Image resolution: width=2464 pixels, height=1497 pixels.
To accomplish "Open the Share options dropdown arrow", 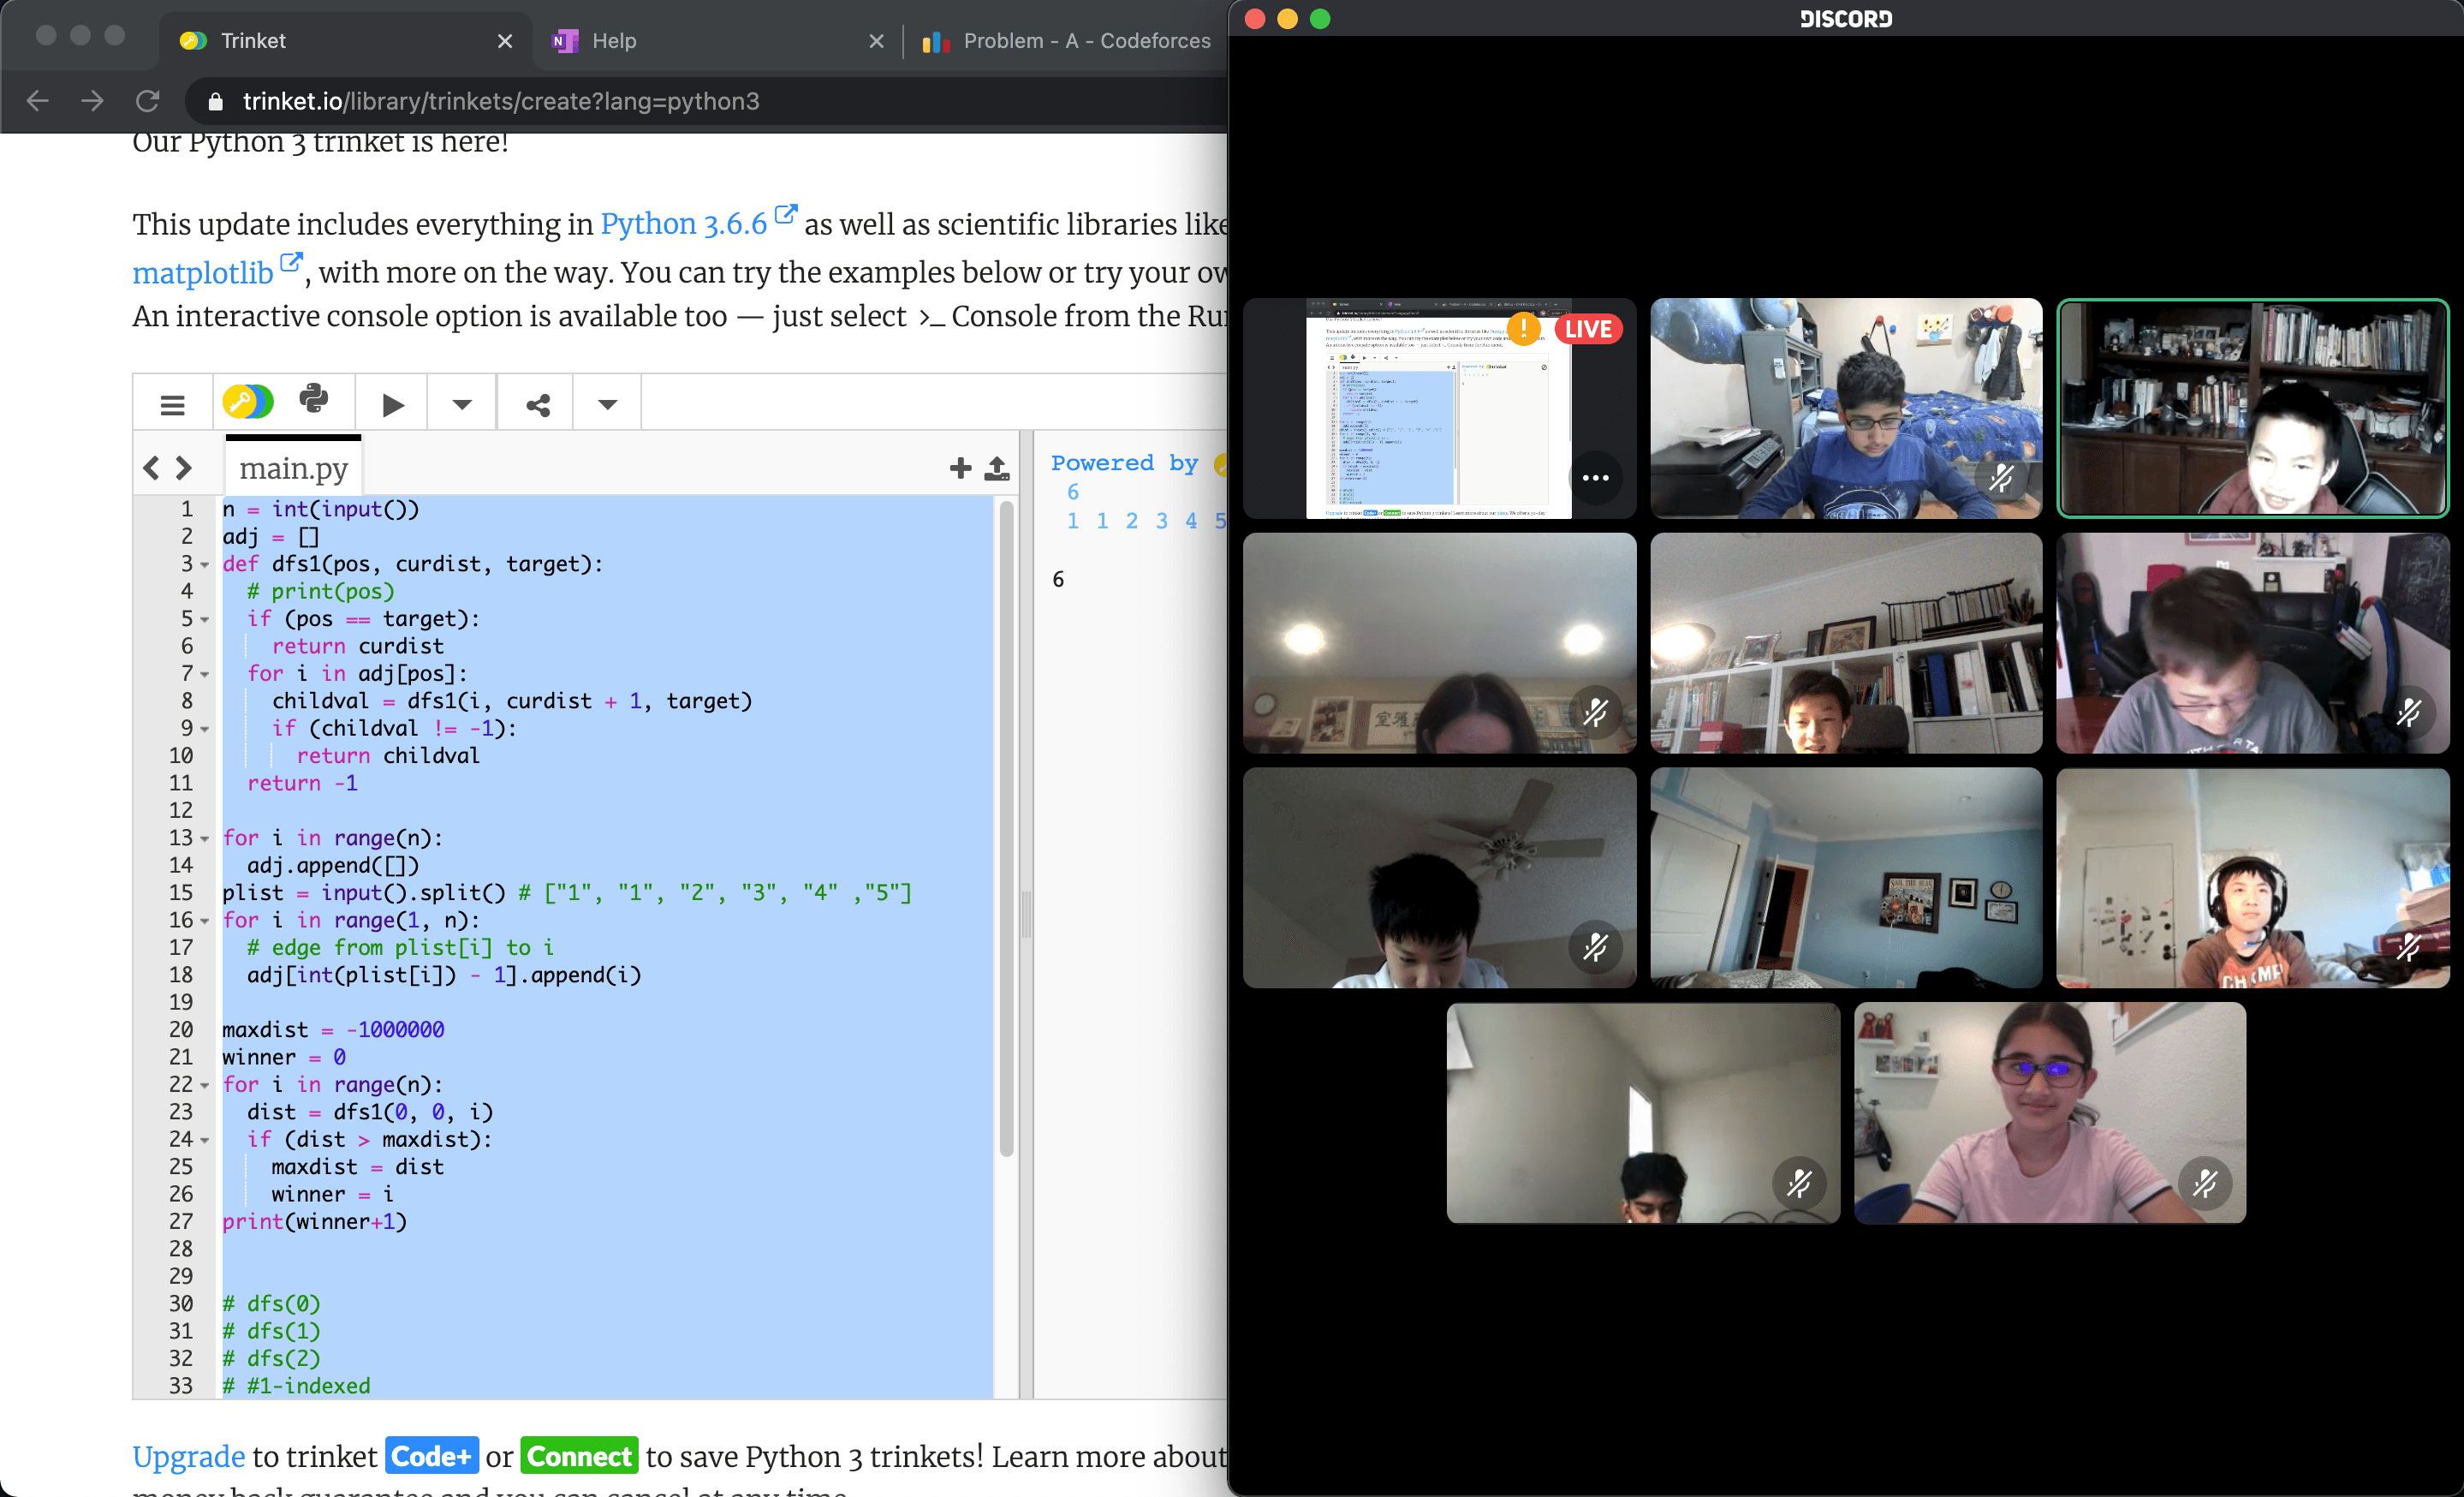I will pyautogui.click(x=607, y=404).
